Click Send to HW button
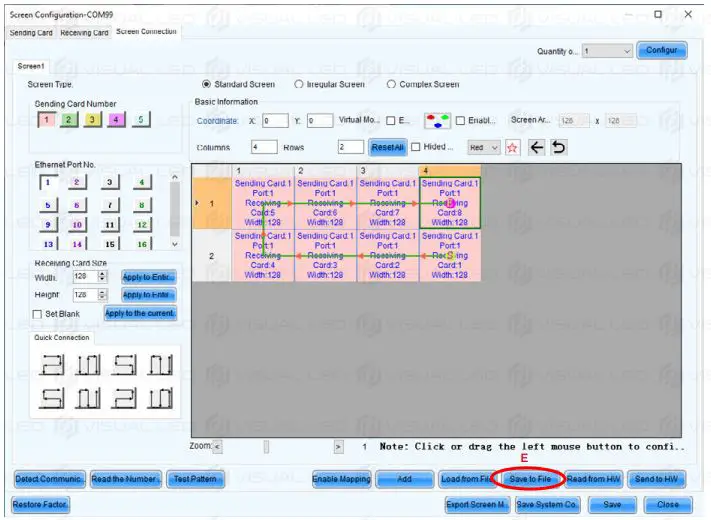Image resolution: width=711 pixels, height=520 pixels. [656, 479]
